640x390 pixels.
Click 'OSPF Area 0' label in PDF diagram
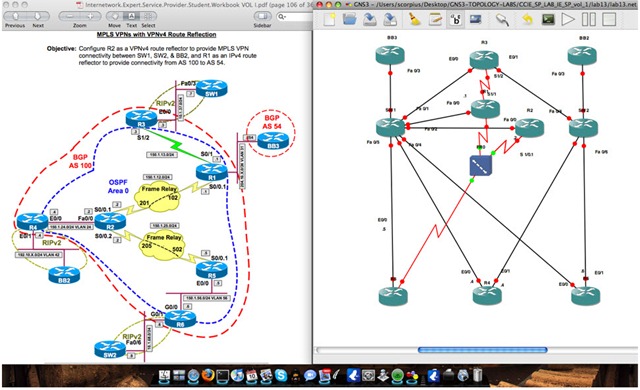tap(118, 186)
